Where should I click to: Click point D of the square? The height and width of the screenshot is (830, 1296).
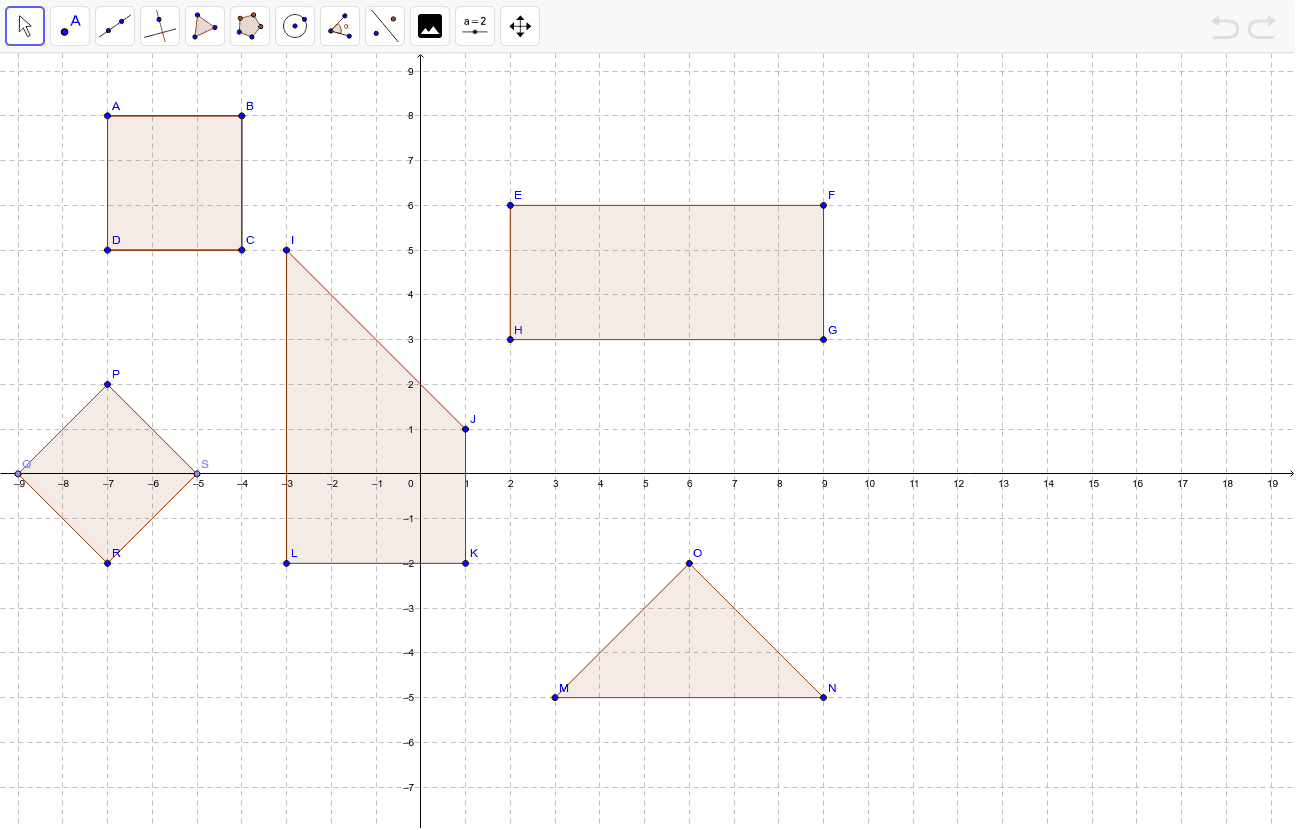click(108, 250)
